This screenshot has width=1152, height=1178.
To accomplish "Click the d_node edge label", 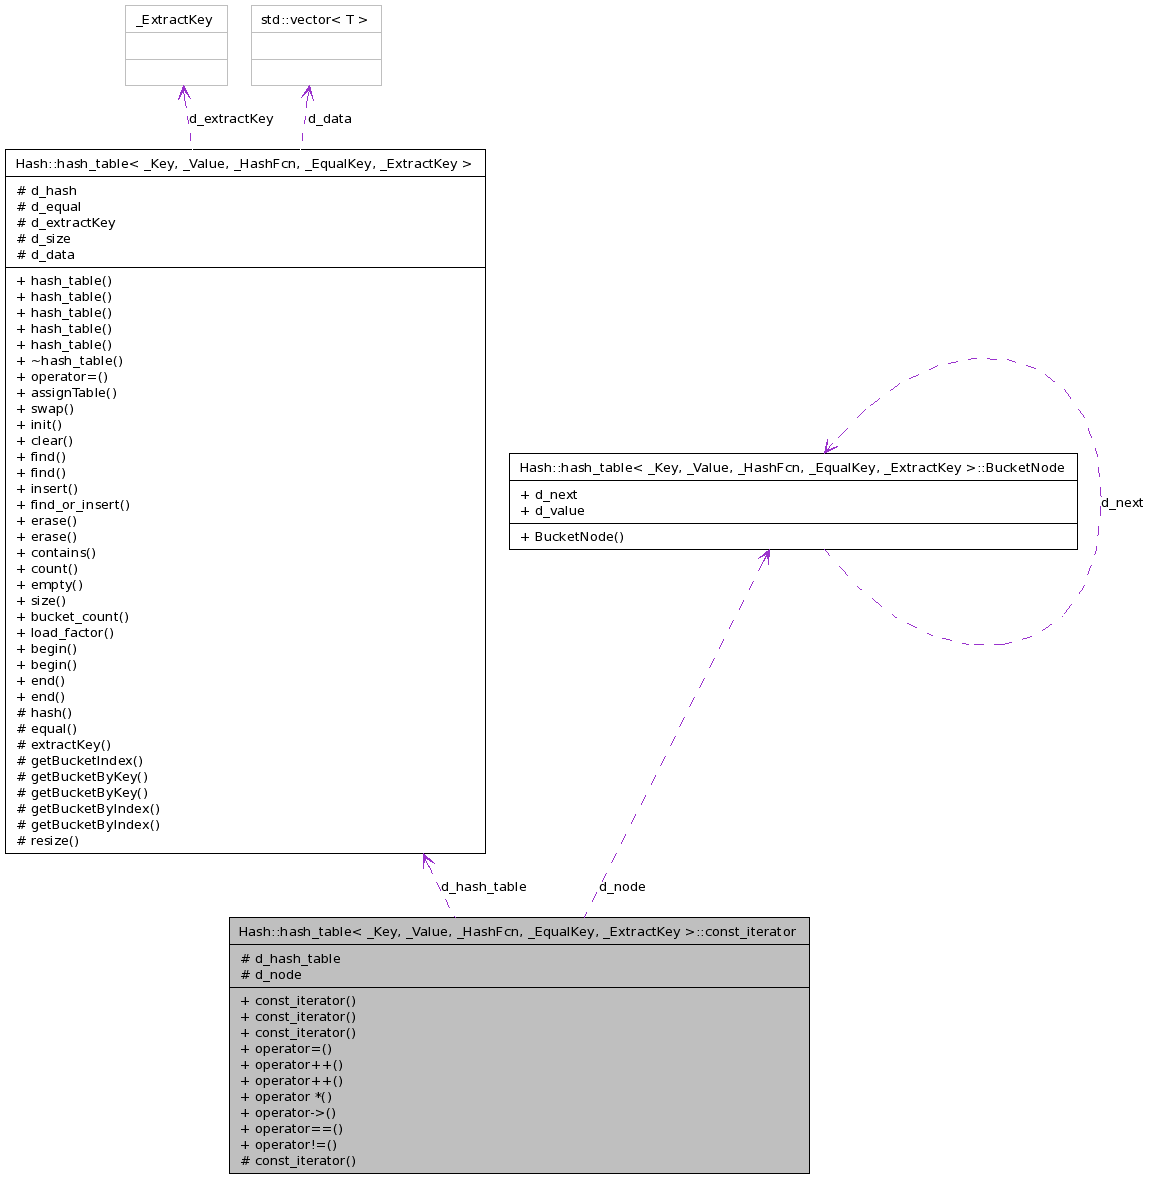I will (x=622, y=887).
